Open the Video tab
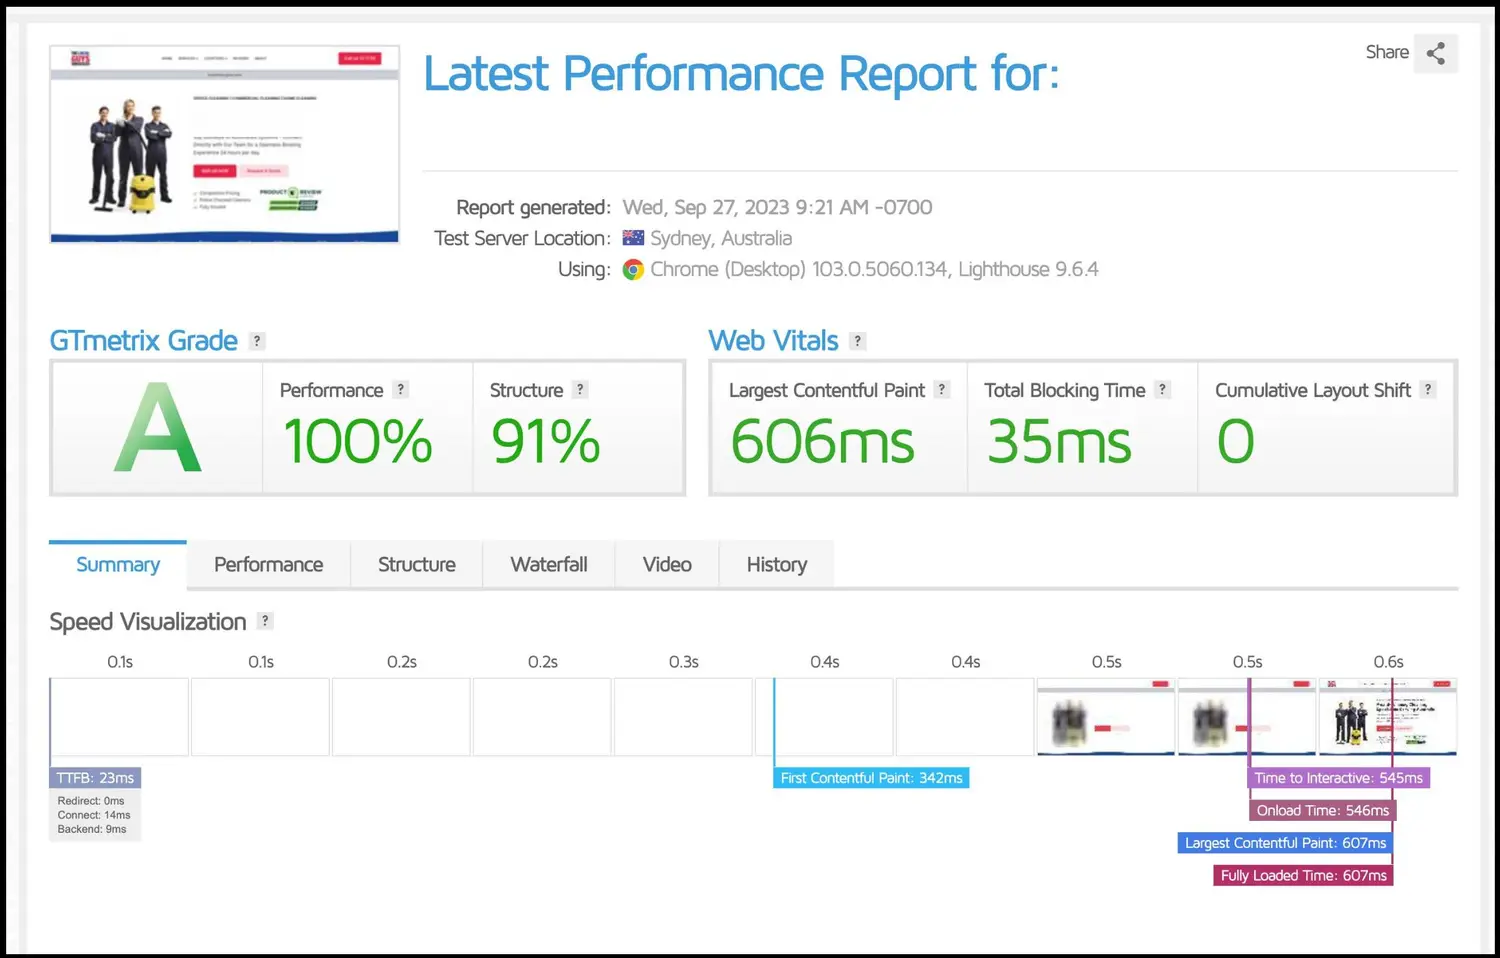Screen dimensions: 1500x958 coord(666,564)
